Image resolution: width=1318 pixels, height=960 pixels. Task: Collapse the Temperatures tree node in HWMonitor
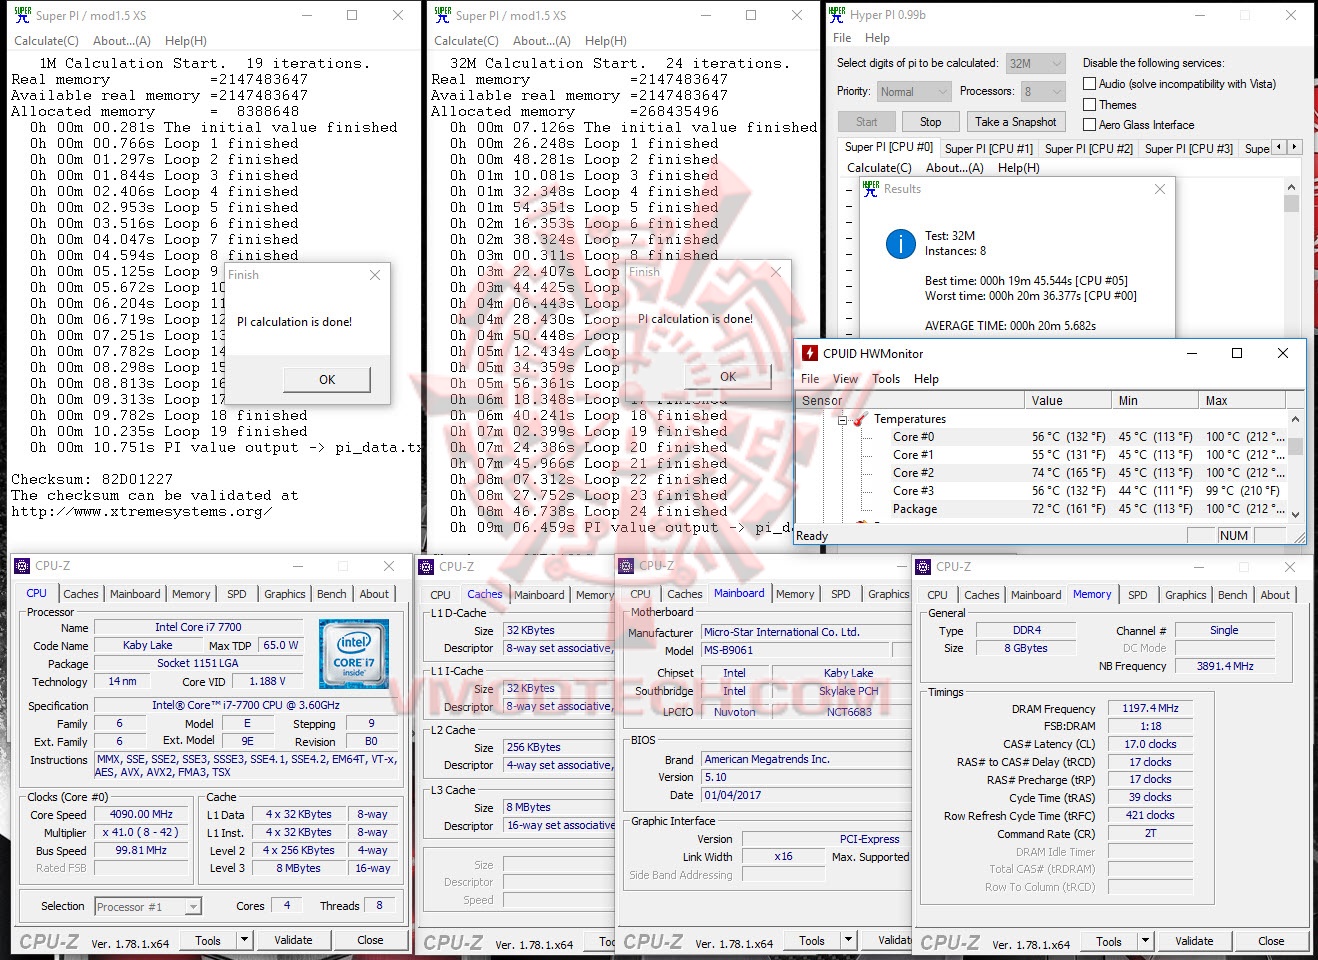click(x=843, y=420)
